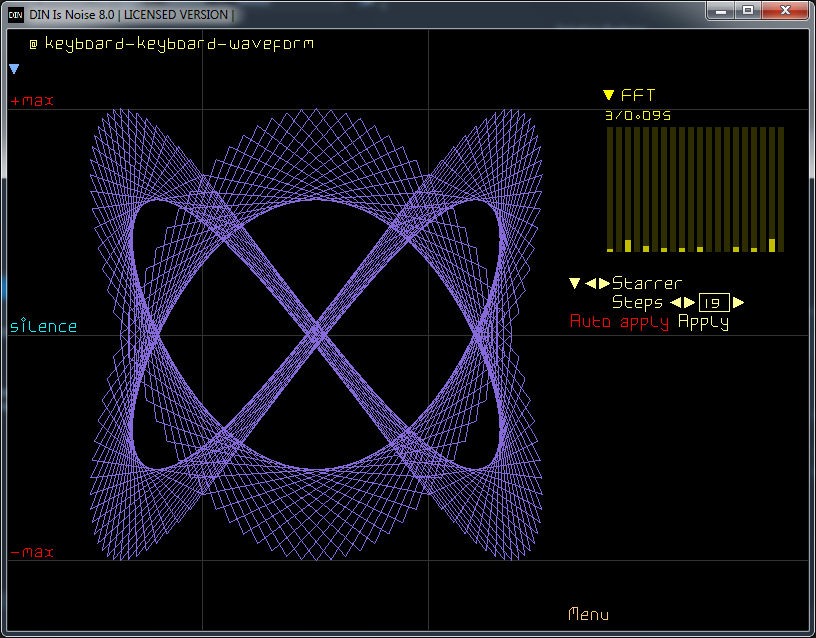Increase Steps with arrow left of value box

[x=689, y=302]
